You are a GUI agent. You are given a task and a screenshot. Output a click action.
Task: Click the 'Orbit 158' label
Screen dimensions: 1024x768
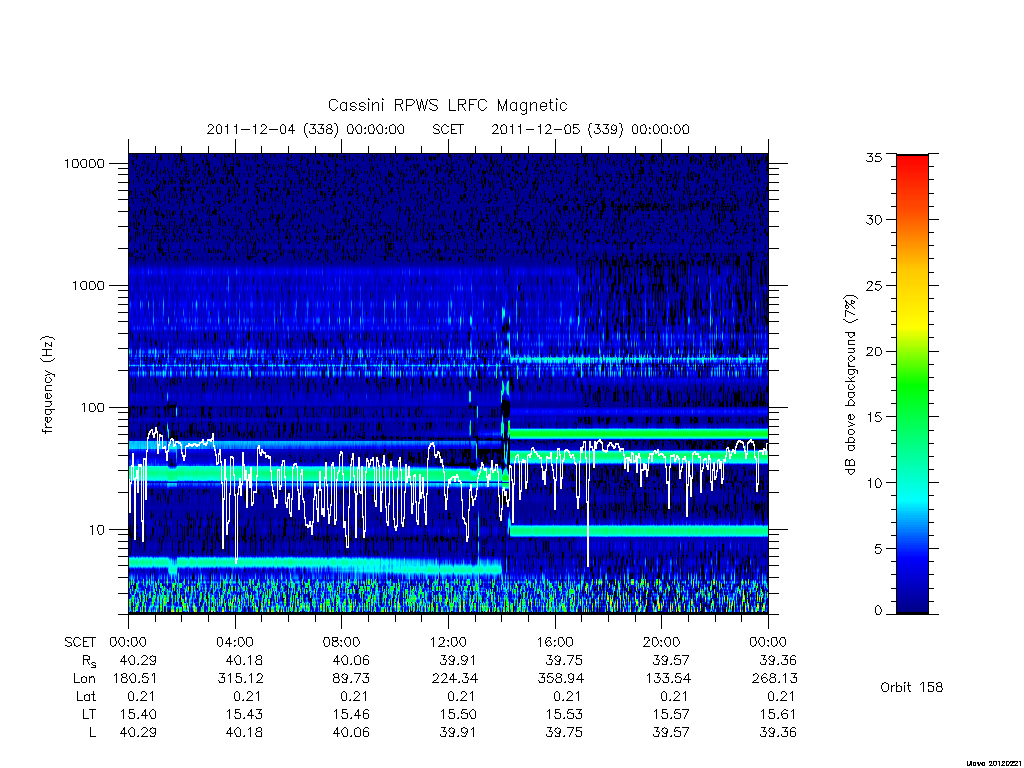pyautogui.click(x=912, y=688)
